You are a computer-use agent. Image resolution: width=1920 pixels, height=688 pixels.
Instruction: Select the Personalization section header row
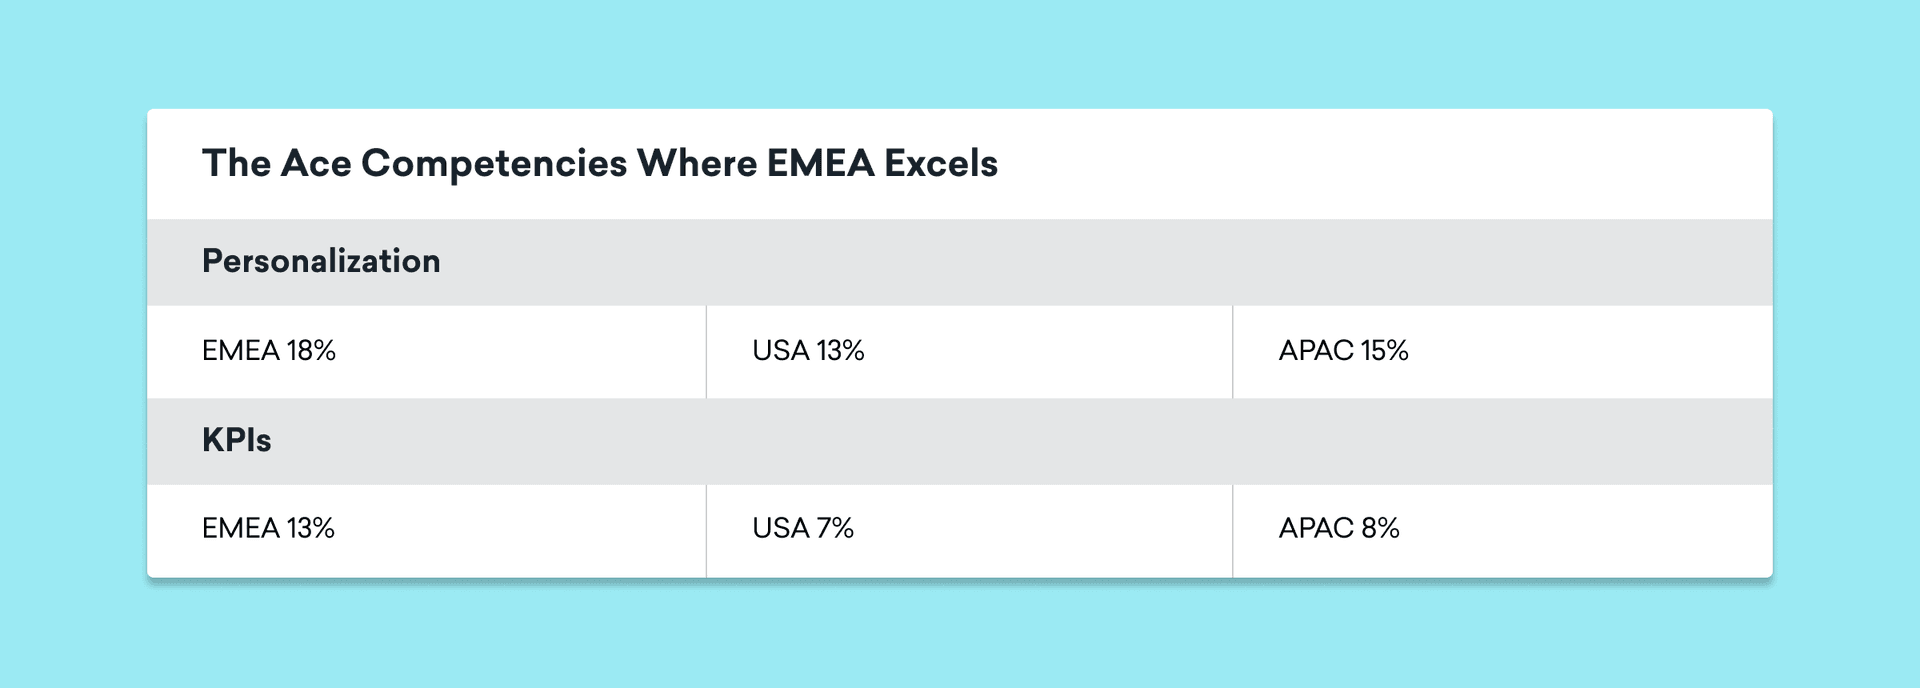pos(959,262)
